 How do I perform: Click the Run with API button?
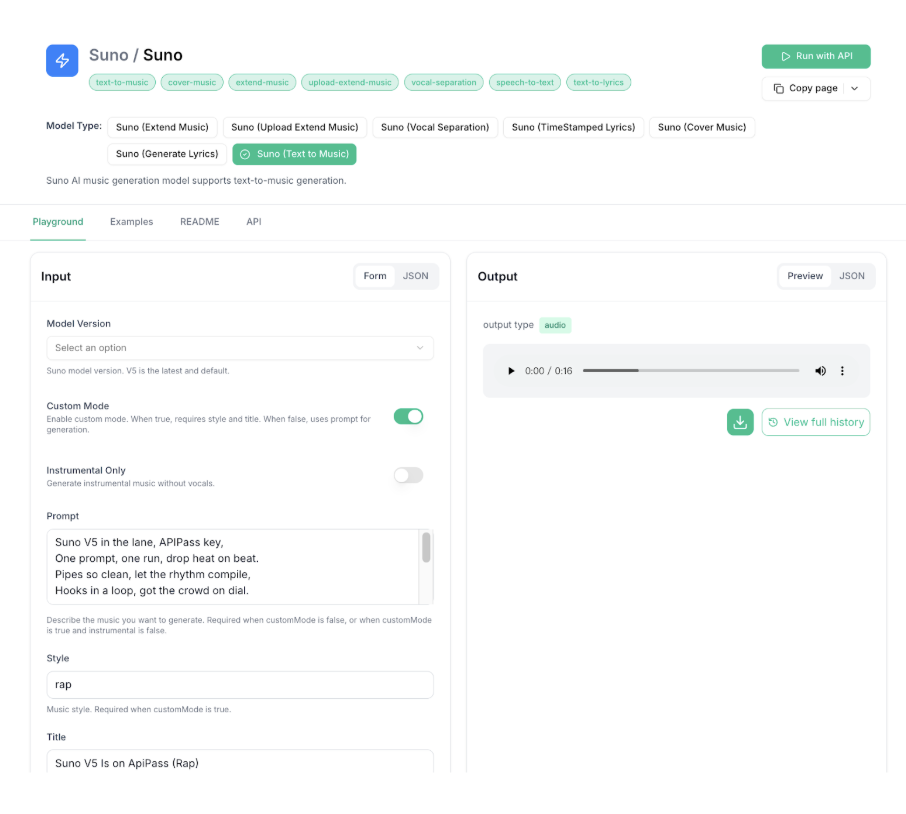tap(815, 56)
